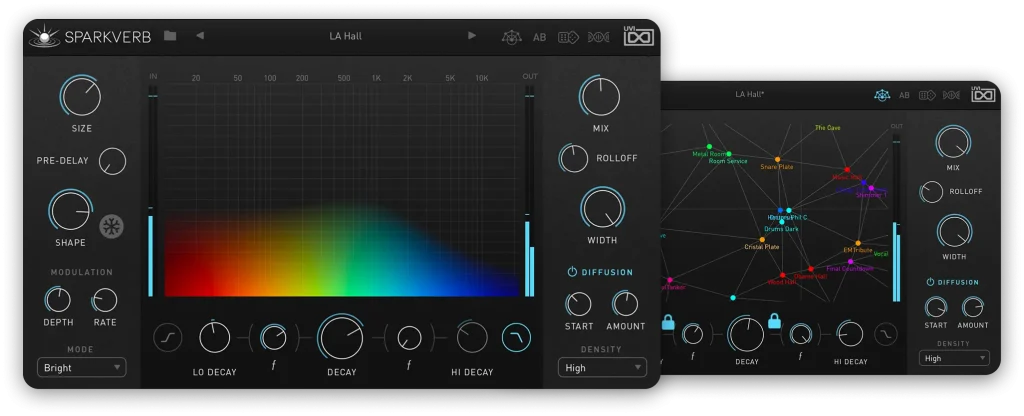Click the LA Hall preset name
This screenshot has height=416, width=1024.
point(344,36)
